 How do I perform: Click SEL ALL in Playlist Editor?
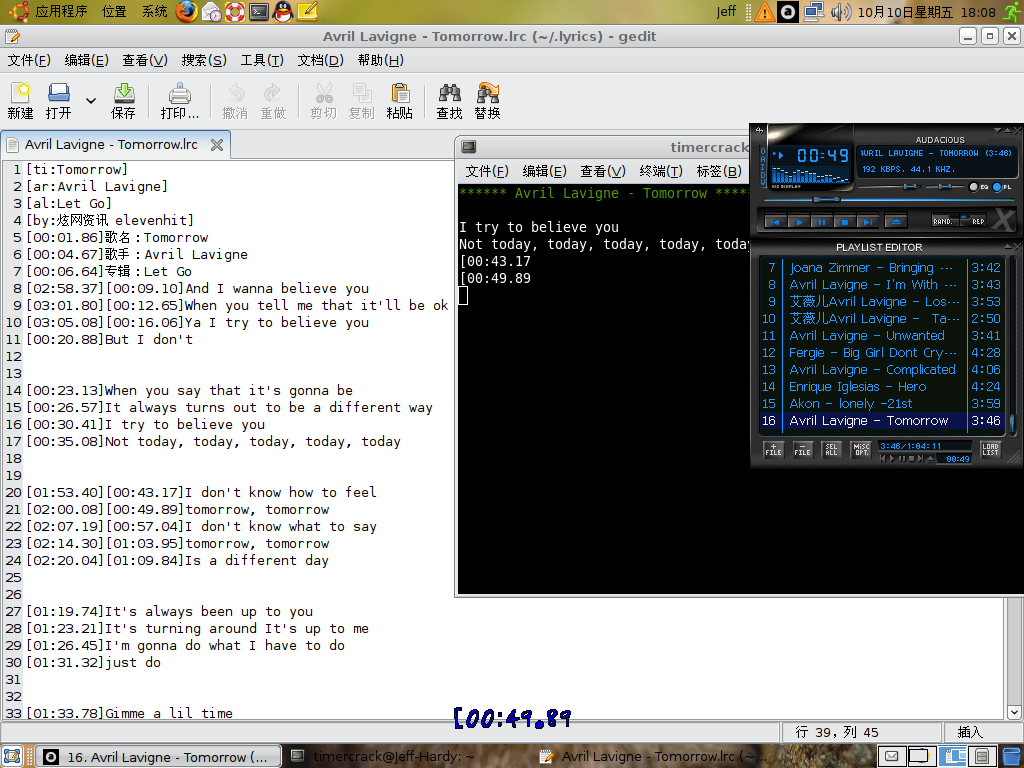pyautogui.click(x=831, y=449)
